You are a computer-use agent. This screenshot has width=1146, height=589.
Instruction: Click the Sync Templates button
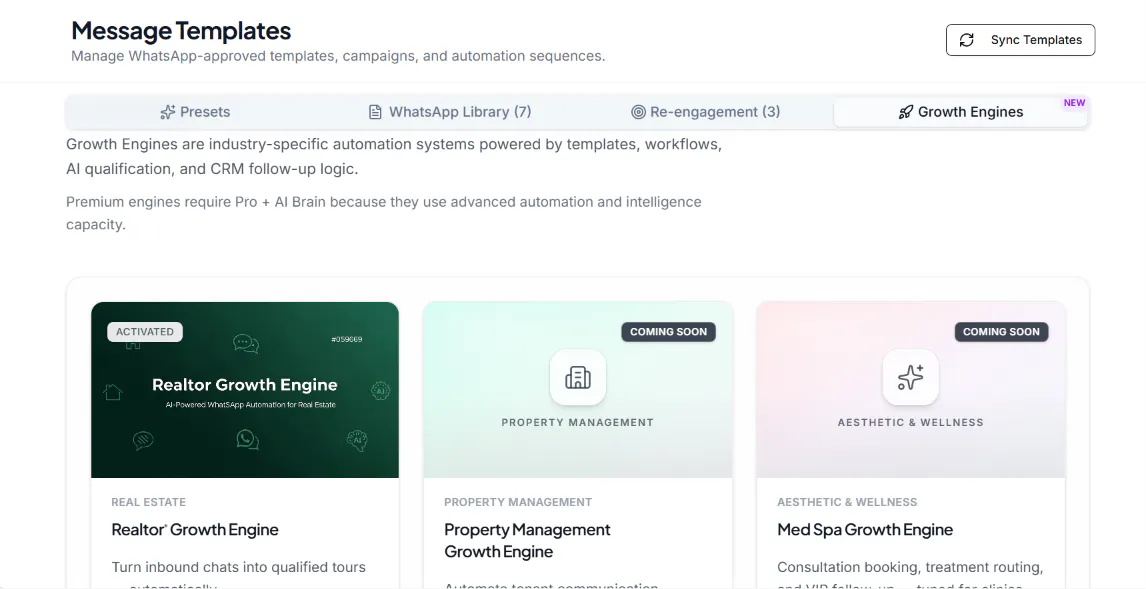pos(1020,39)
